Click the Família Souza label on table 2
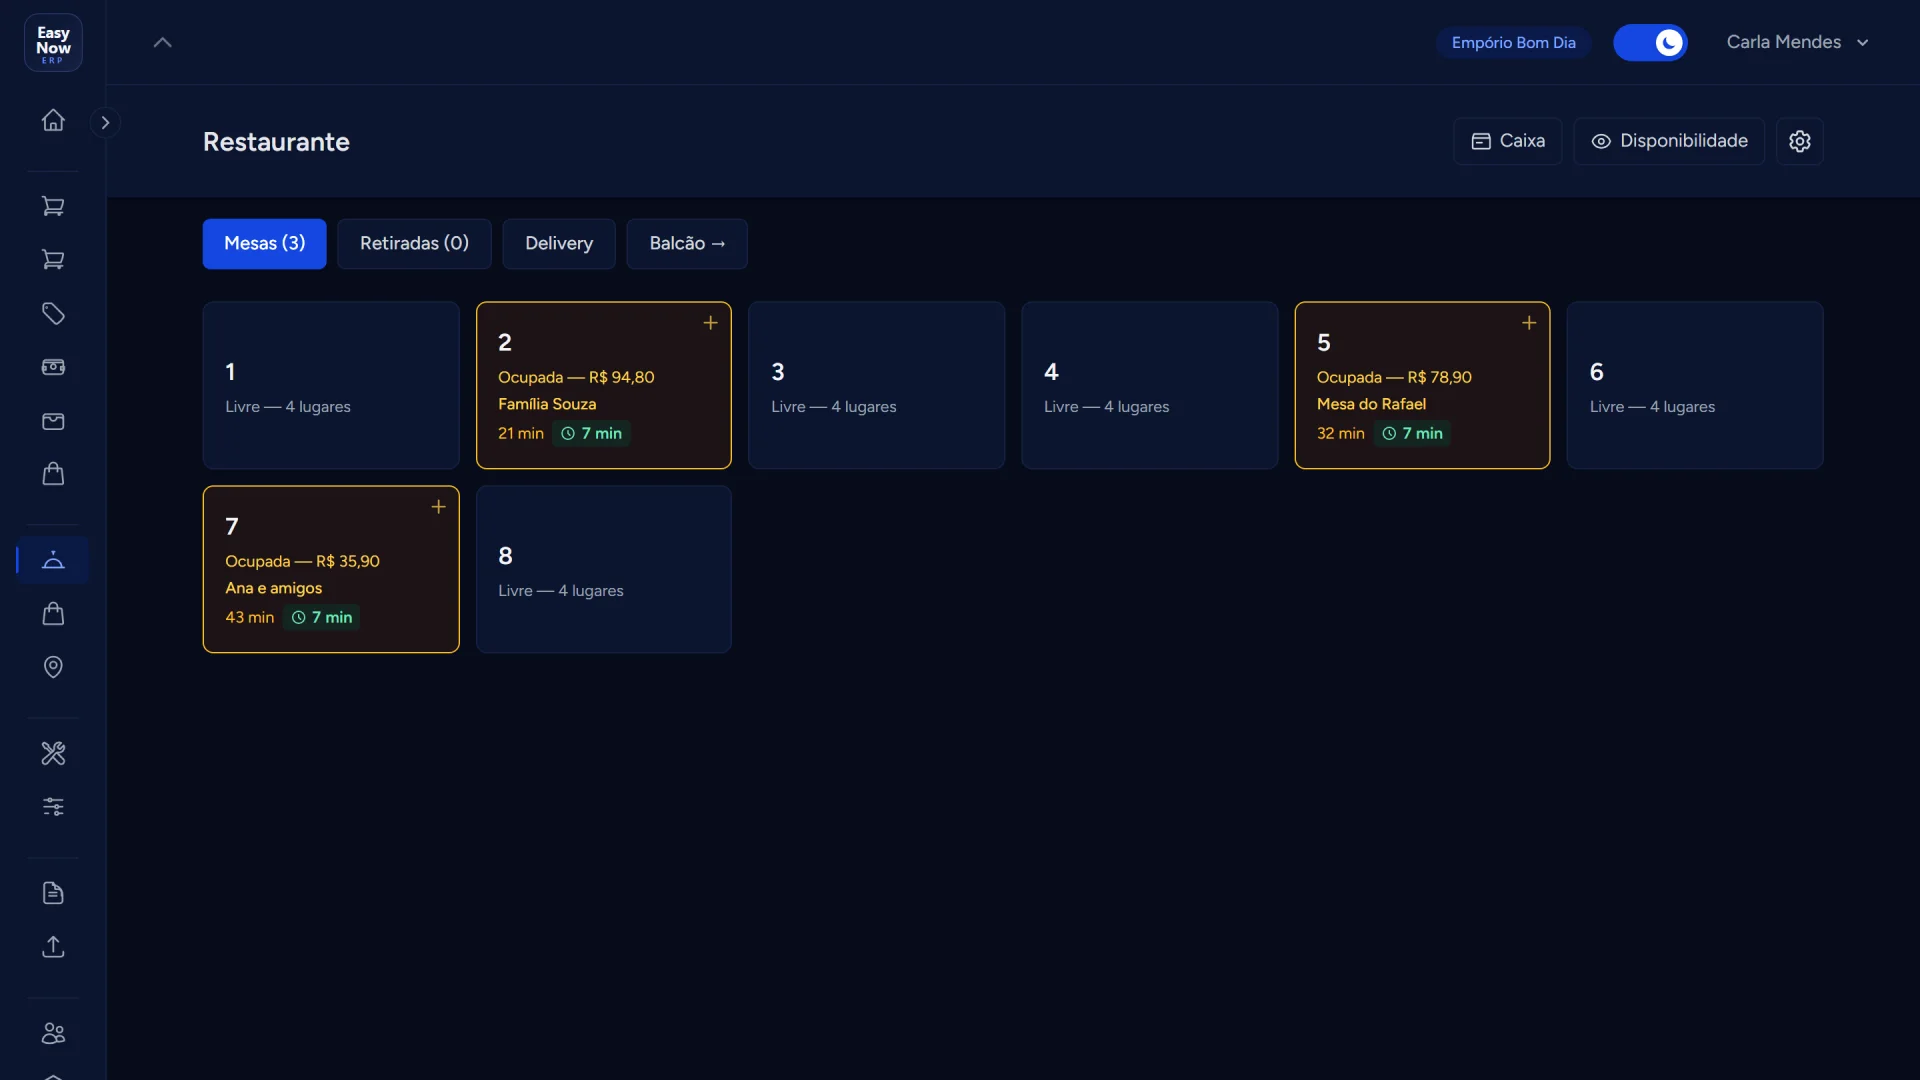 547,404
